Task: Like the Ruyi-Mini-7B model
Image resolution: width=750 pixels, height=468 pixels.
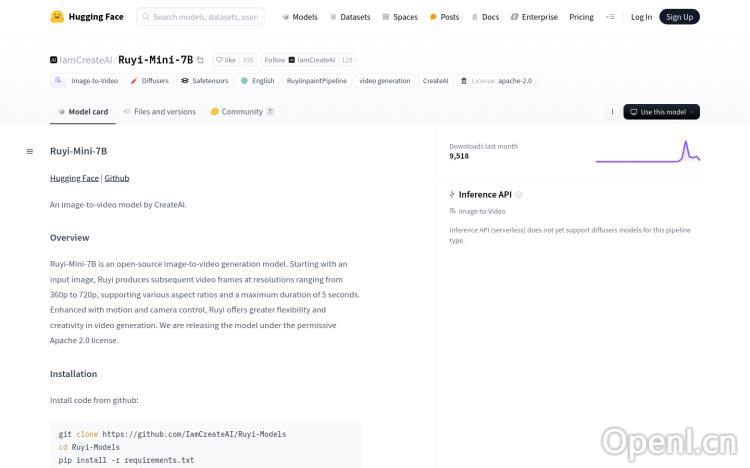Action: 226,60
